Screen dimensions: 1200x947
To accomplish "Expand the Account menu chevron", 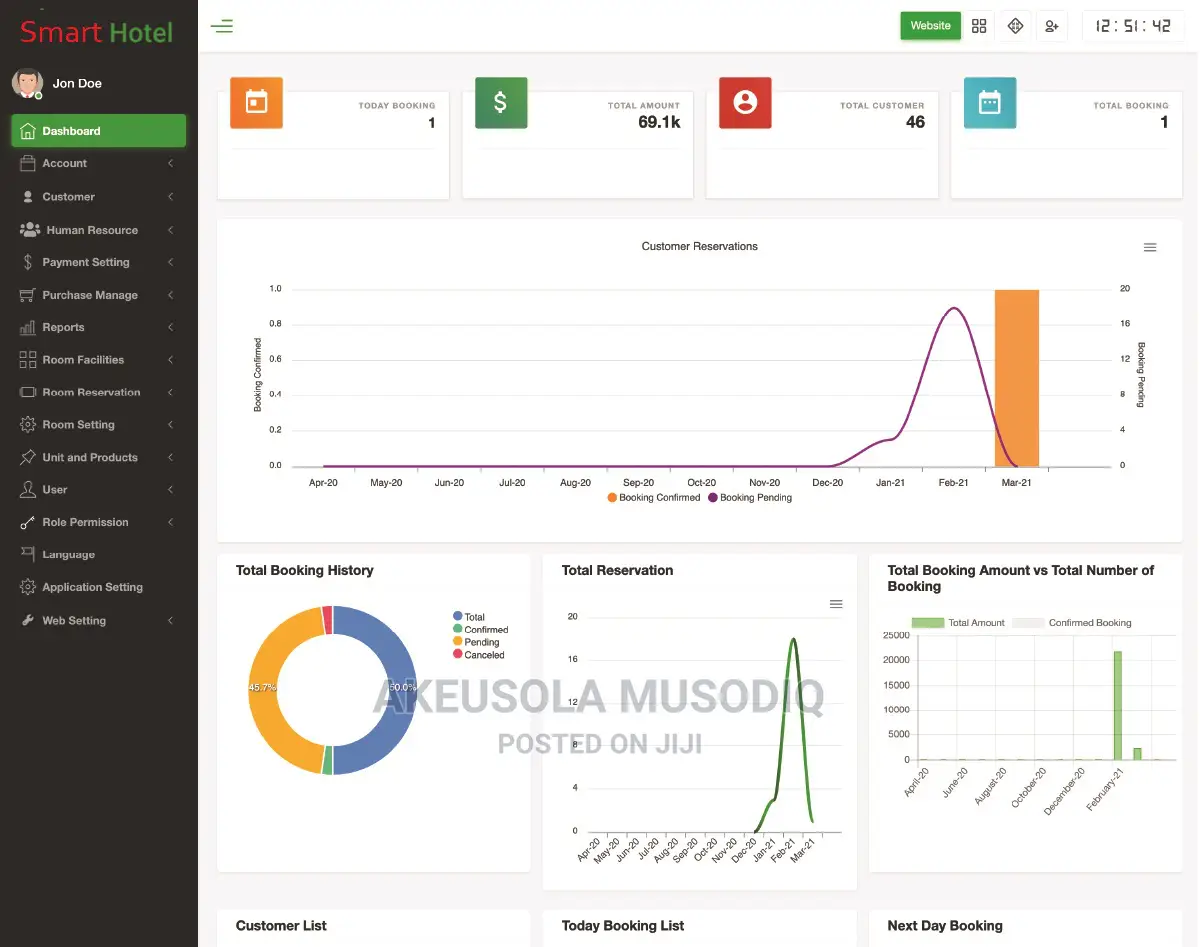I will 171,163.
